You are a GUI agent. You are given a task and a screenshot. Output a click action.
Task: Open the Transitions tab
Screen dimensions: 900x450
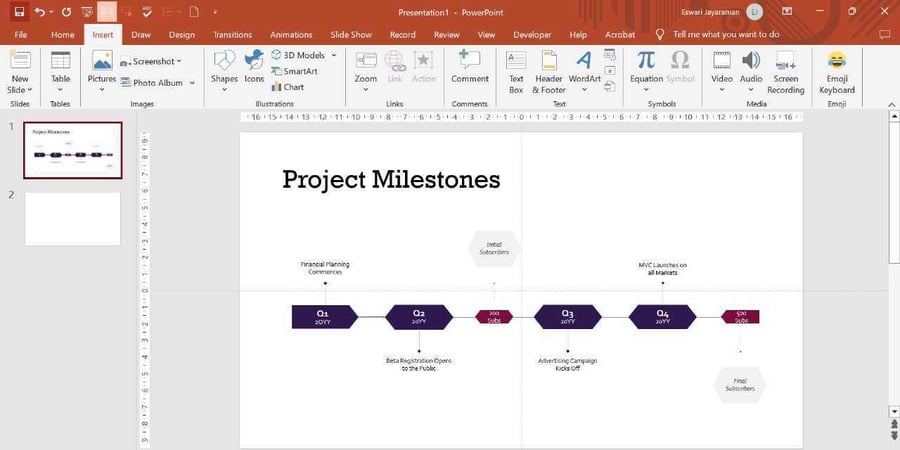232,34
